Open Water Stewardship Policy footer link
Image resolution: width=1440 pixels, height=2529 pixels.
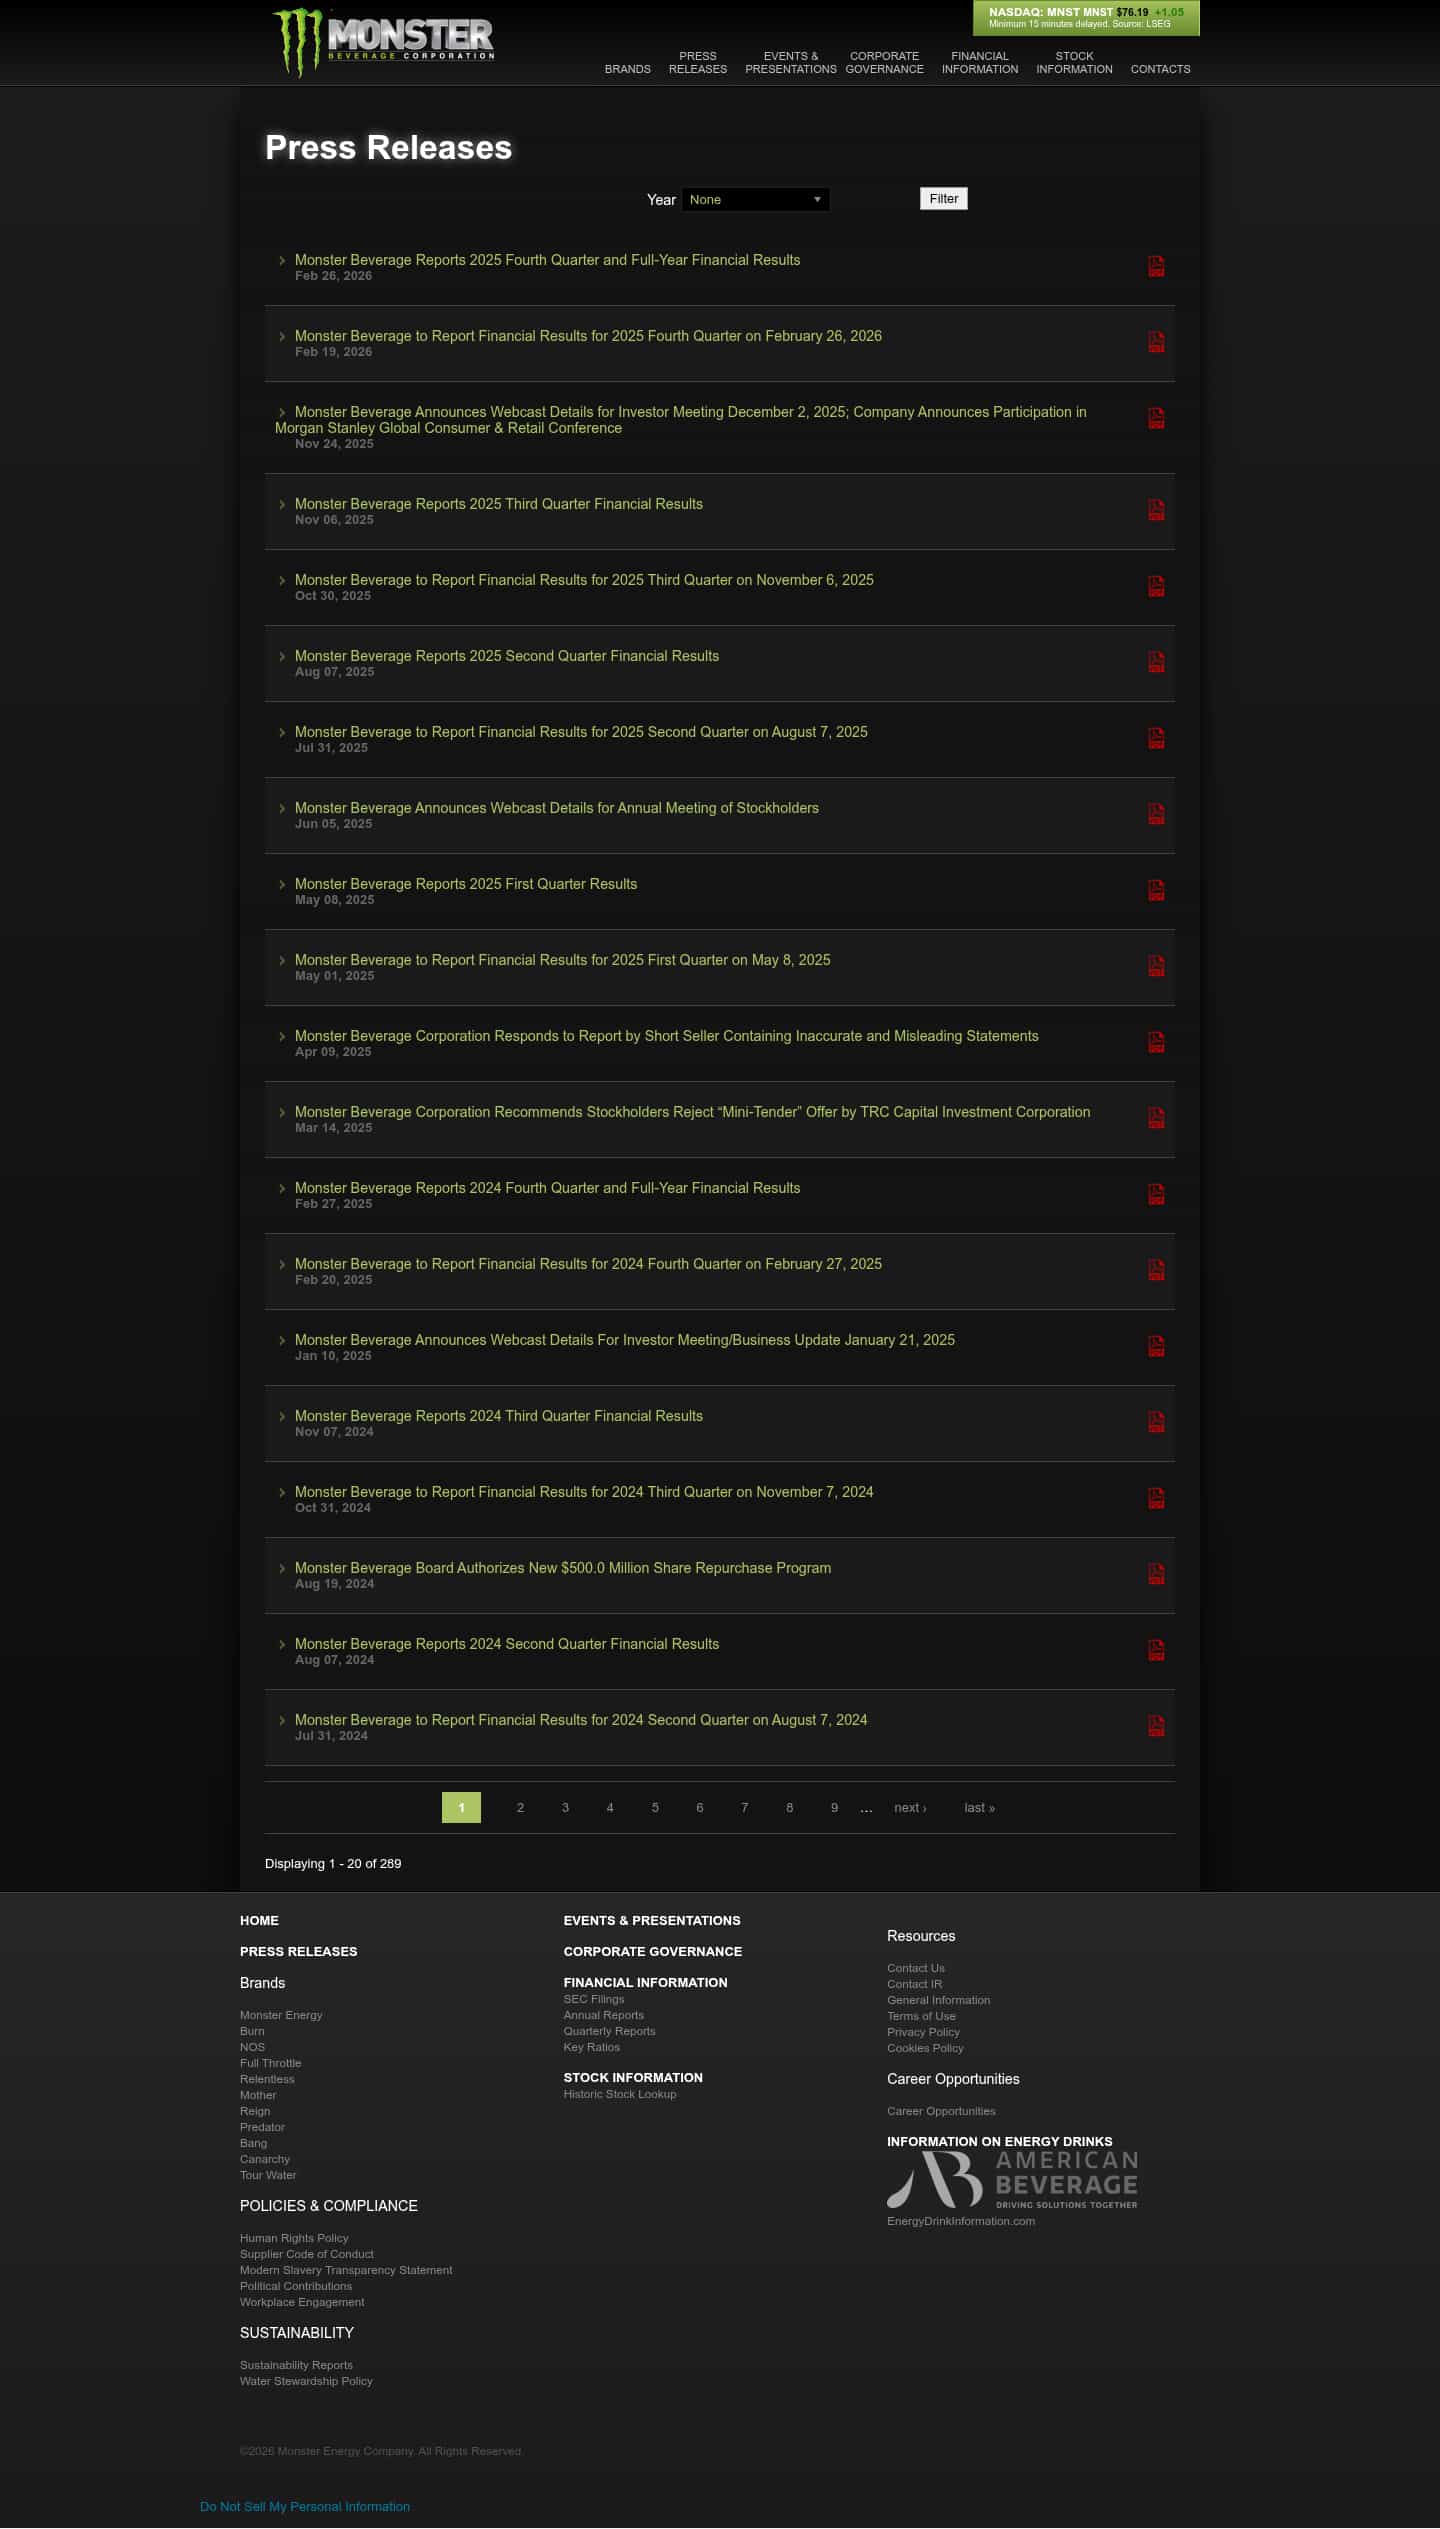(x=306, y=2381)
